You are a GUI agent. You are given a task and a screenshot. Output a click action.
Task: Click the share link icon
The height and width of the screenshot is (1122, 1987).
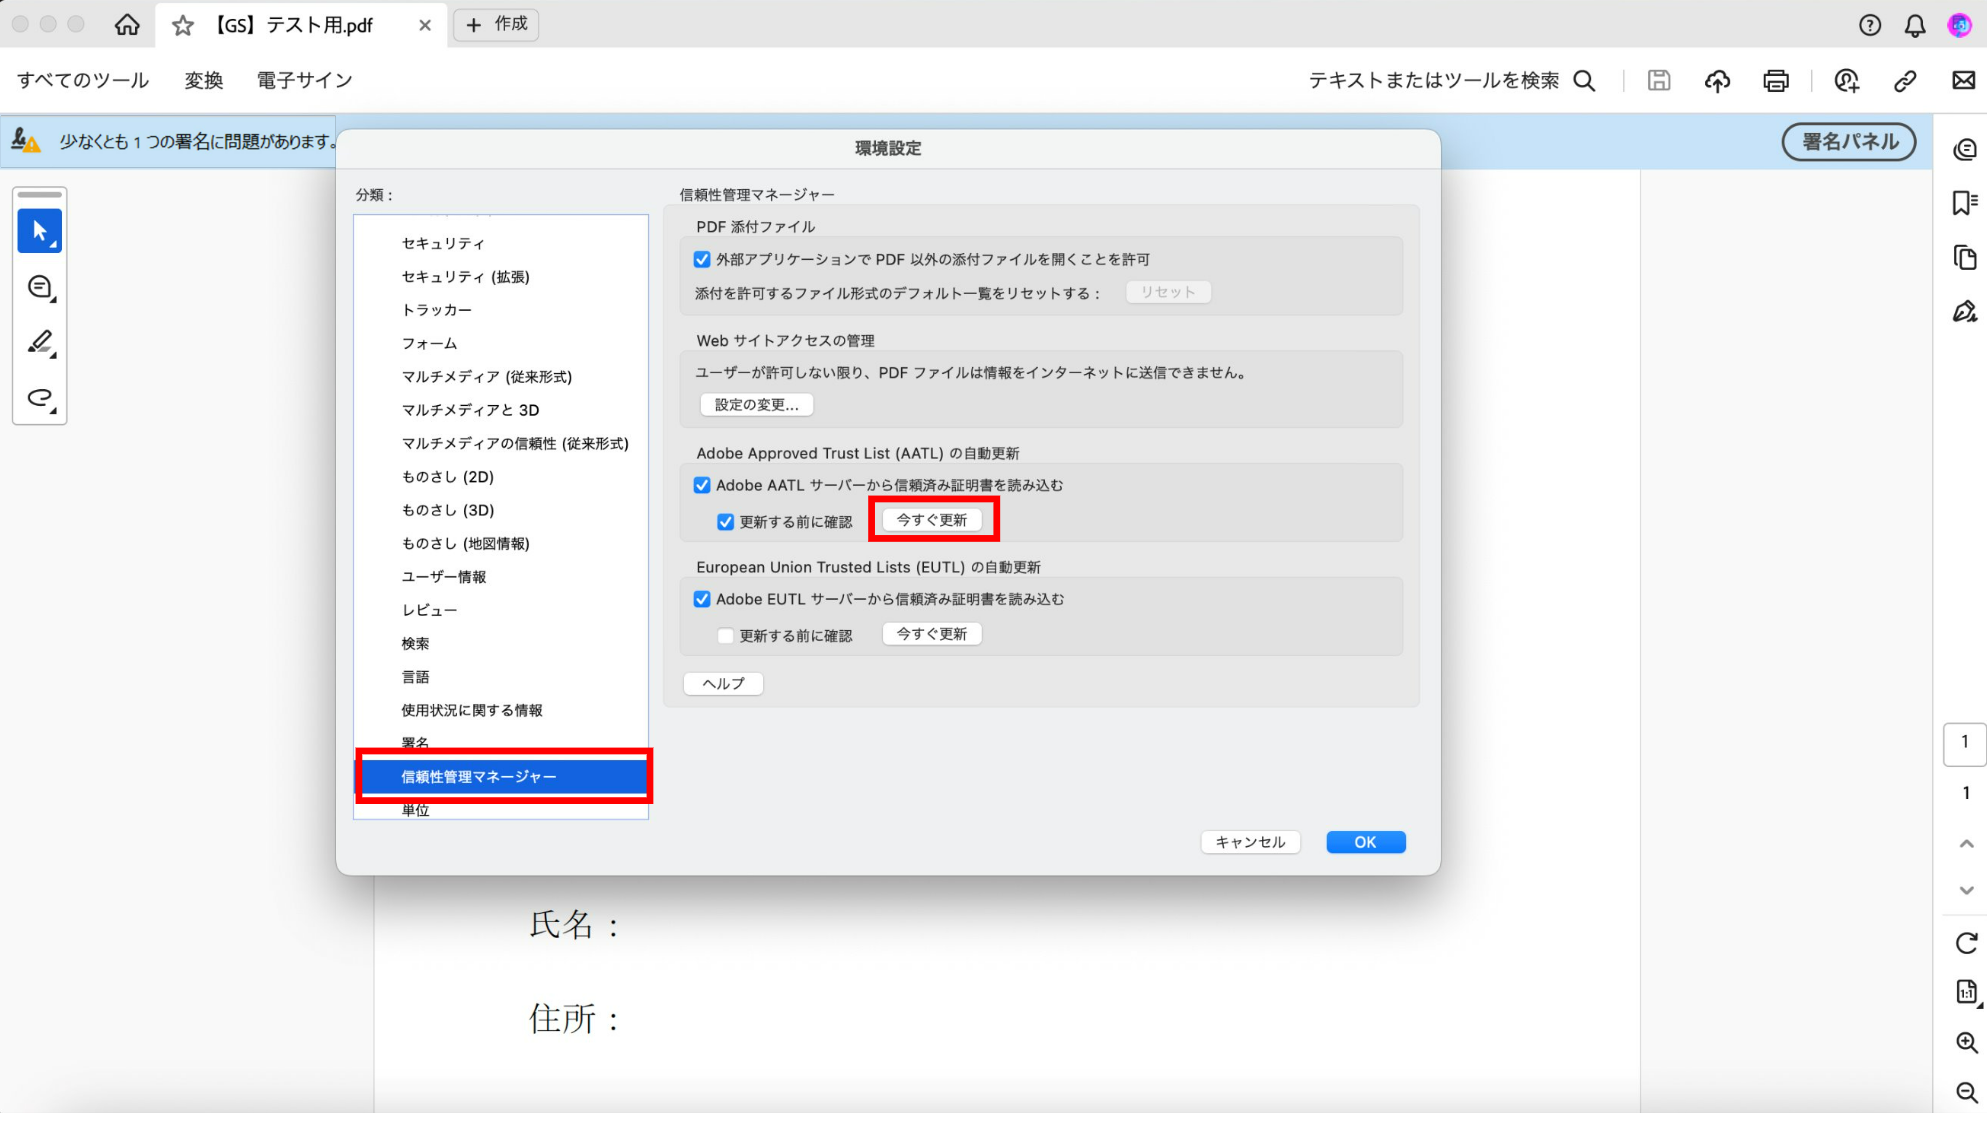tap(1905, 80)
